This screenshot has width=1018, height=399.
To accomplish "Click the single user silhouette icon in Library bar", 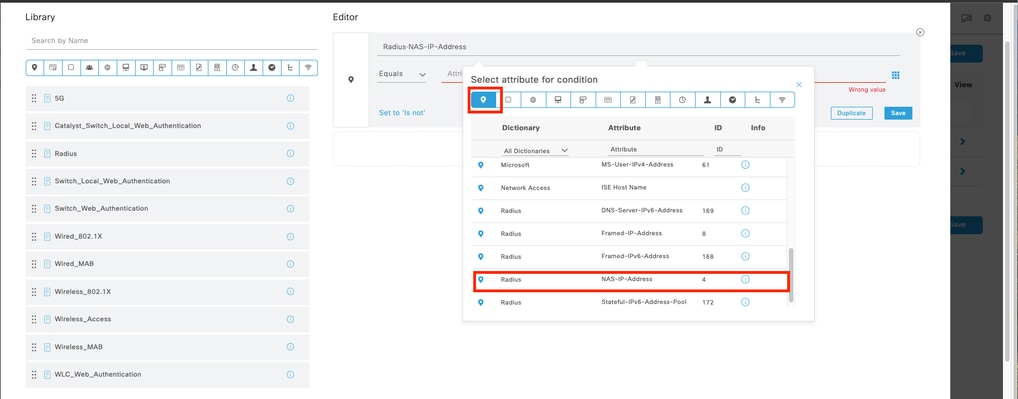I will [254, 67].
